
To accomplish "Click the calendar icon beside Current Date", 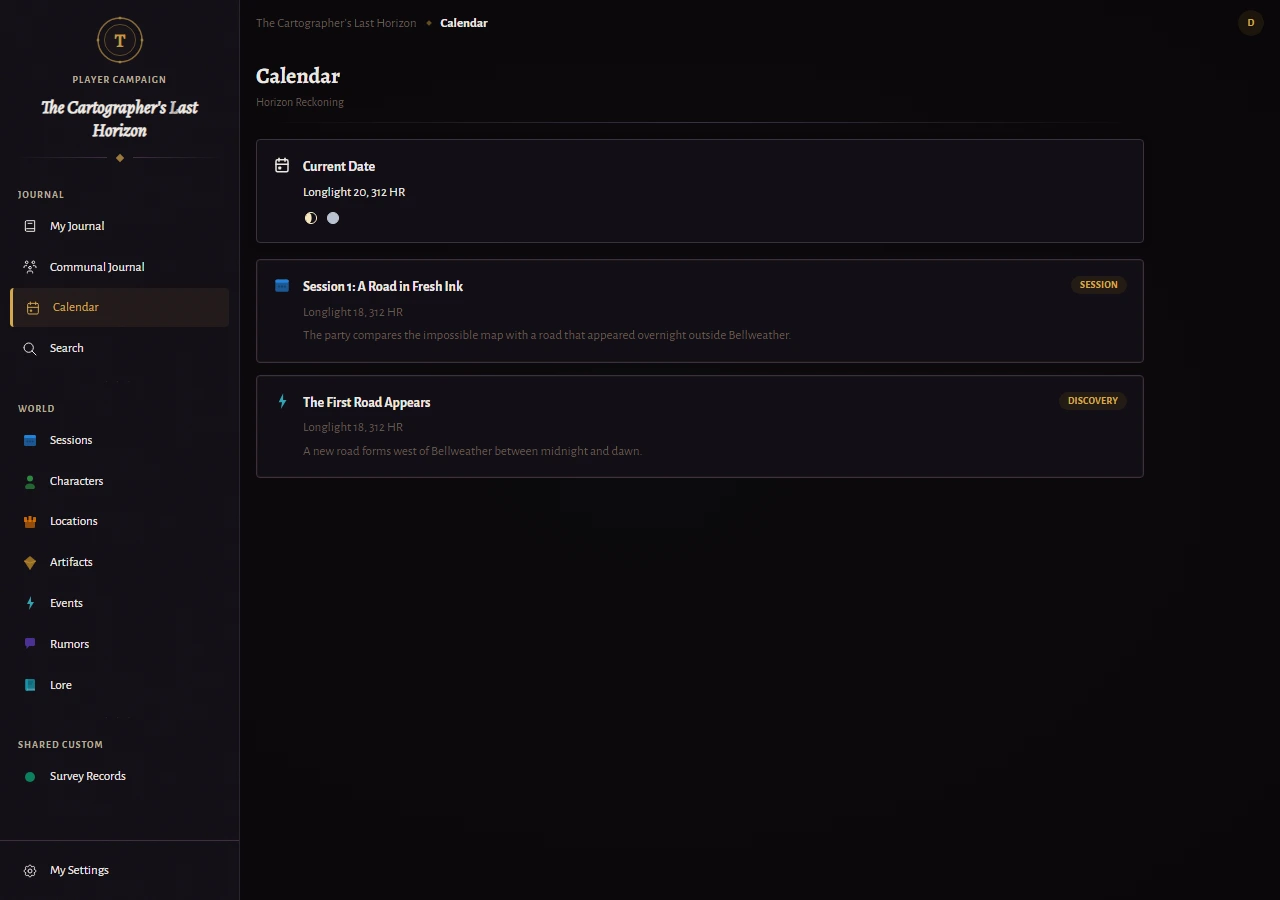I will click(x=282, y=166).
